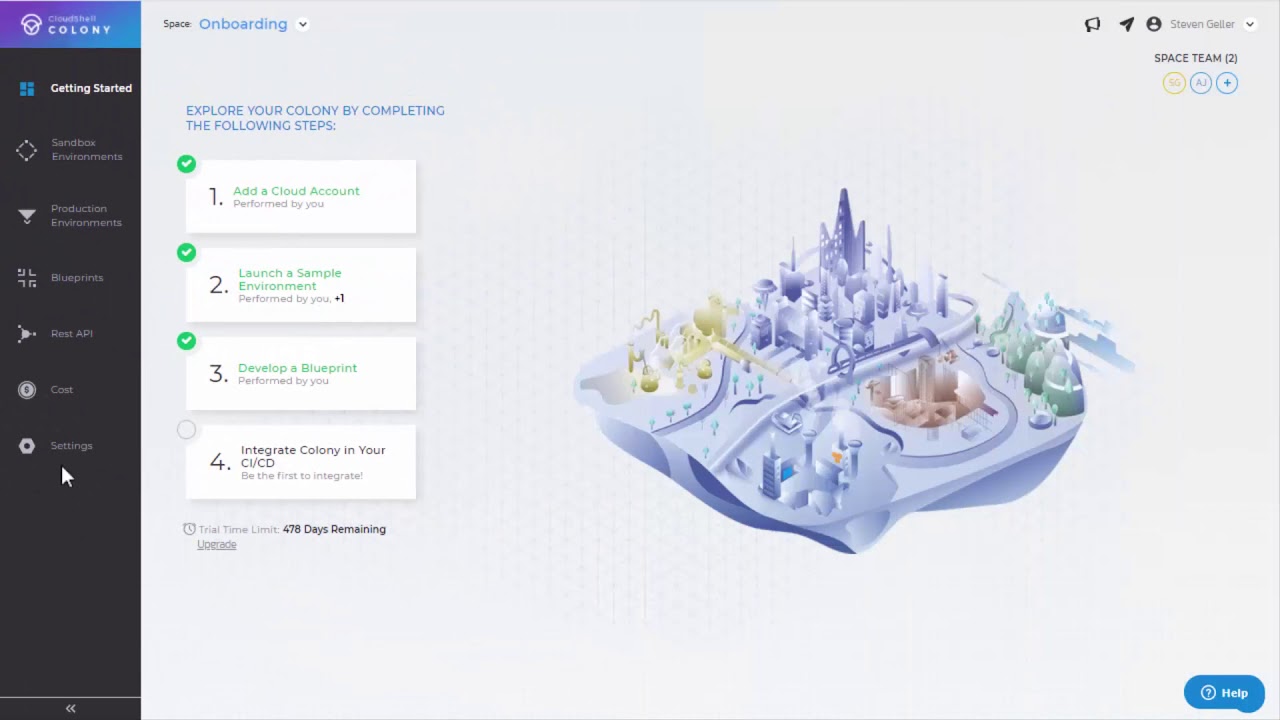Click the CloudShell Colony logo
This screenshot has width=1280, height=720.
(66, 25)
